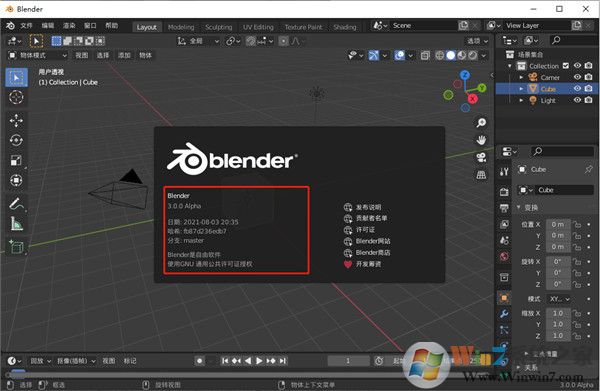
Task: Select the Transform tool
Action: (16, 180)
